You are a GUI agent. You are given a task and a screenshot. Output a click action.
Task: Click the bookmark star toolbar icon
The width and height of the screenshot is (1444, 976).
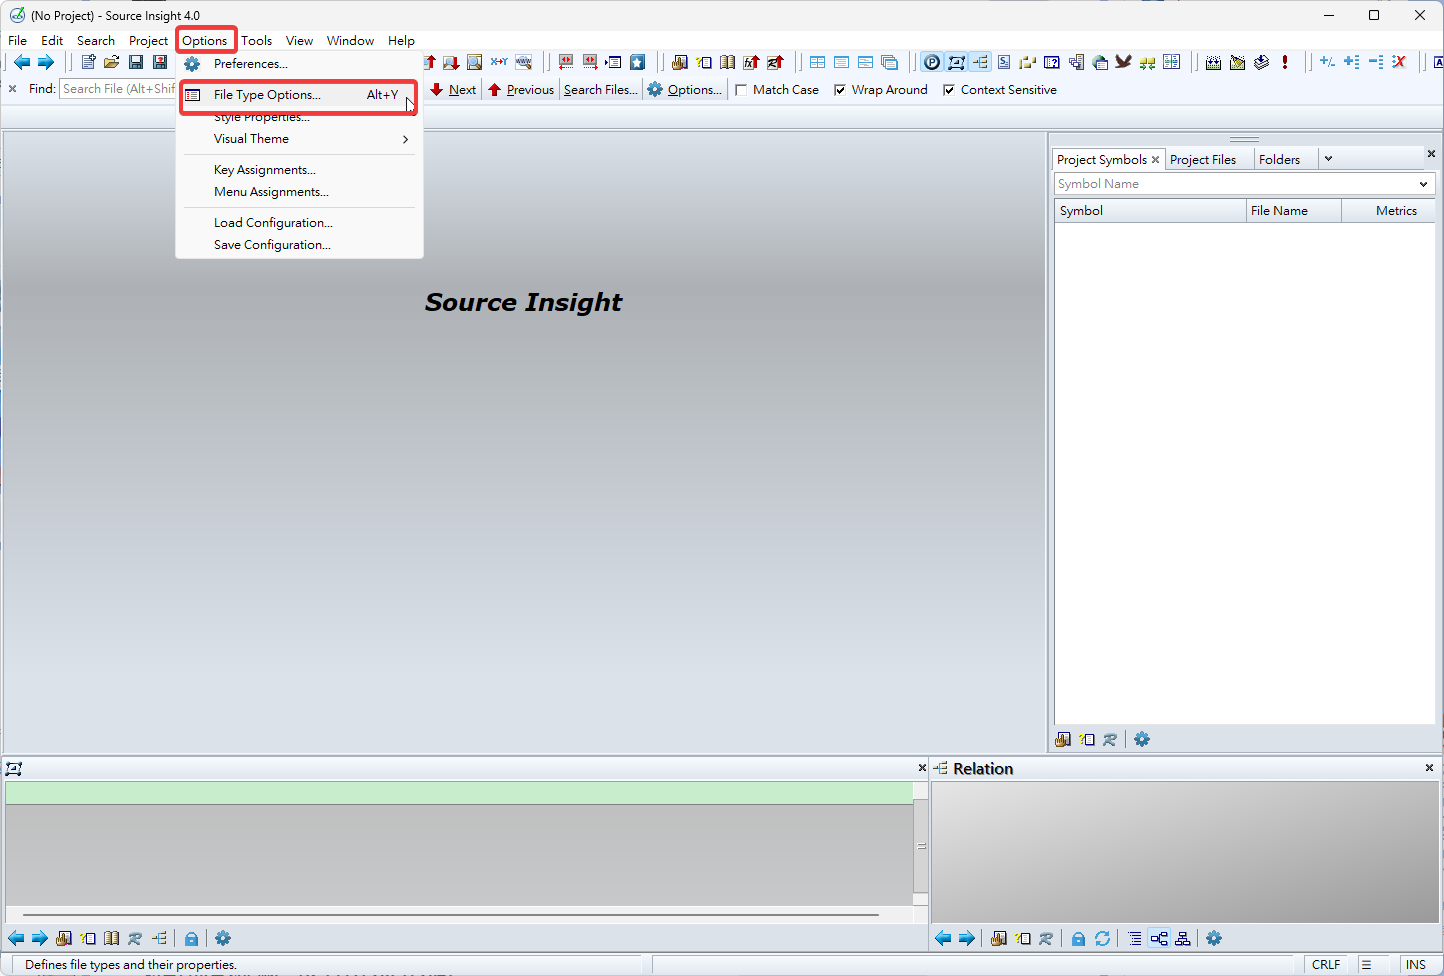tap(638, 62)
